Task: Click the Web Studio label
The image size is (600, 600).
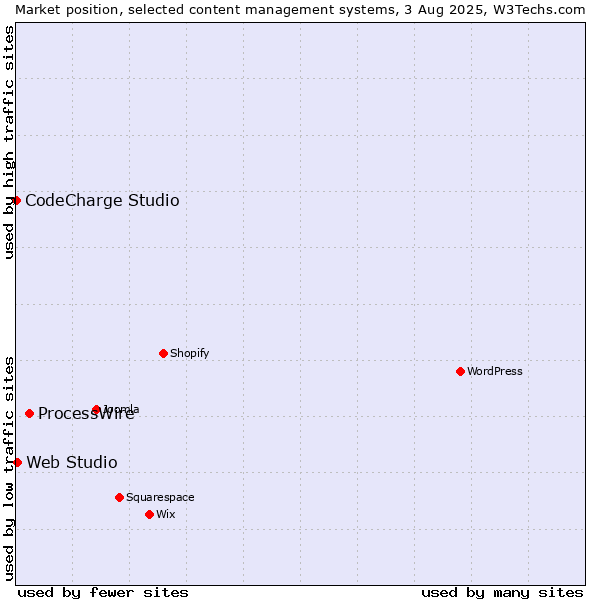Action: (72, 462)
